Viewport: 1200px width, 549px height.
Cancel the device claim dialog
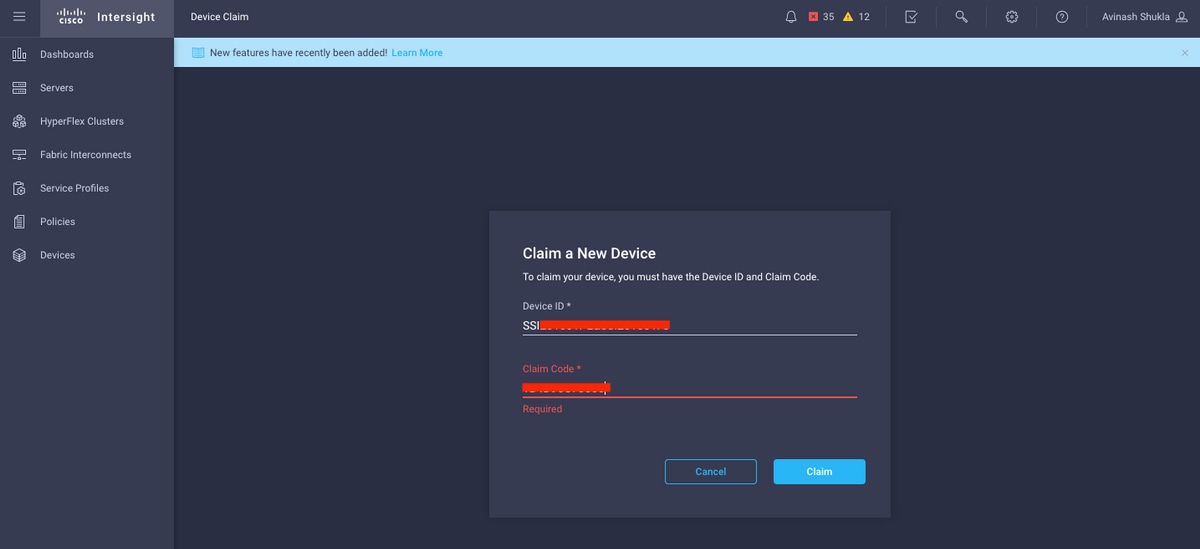(x=710, y=472)
